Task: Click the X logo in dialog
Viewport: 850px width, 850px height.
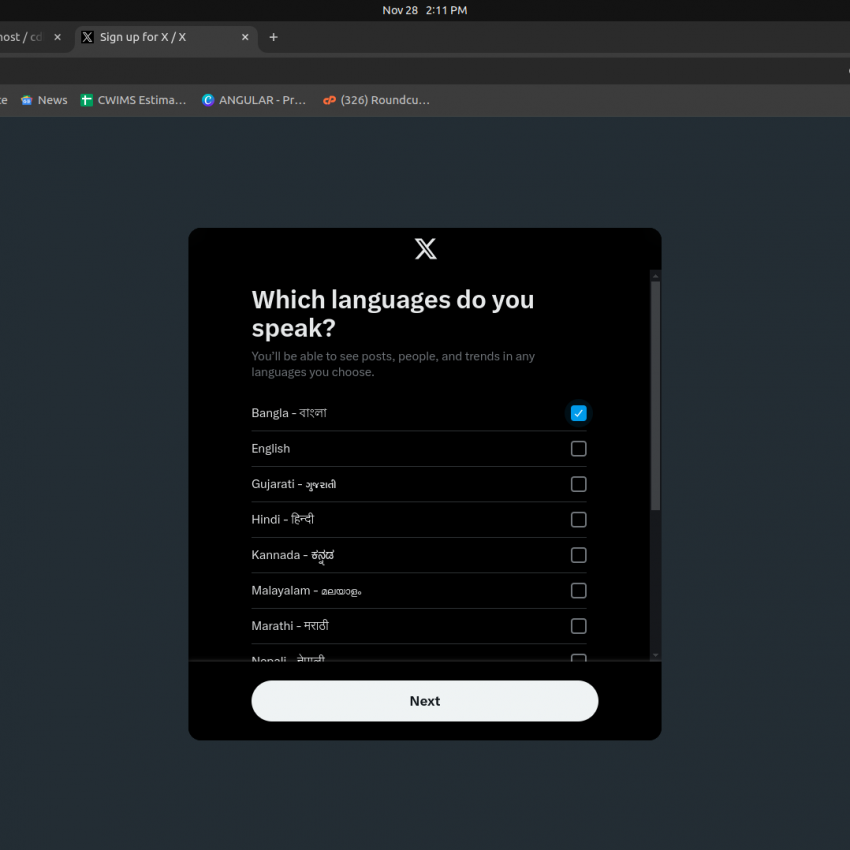Action: (426, 249)
